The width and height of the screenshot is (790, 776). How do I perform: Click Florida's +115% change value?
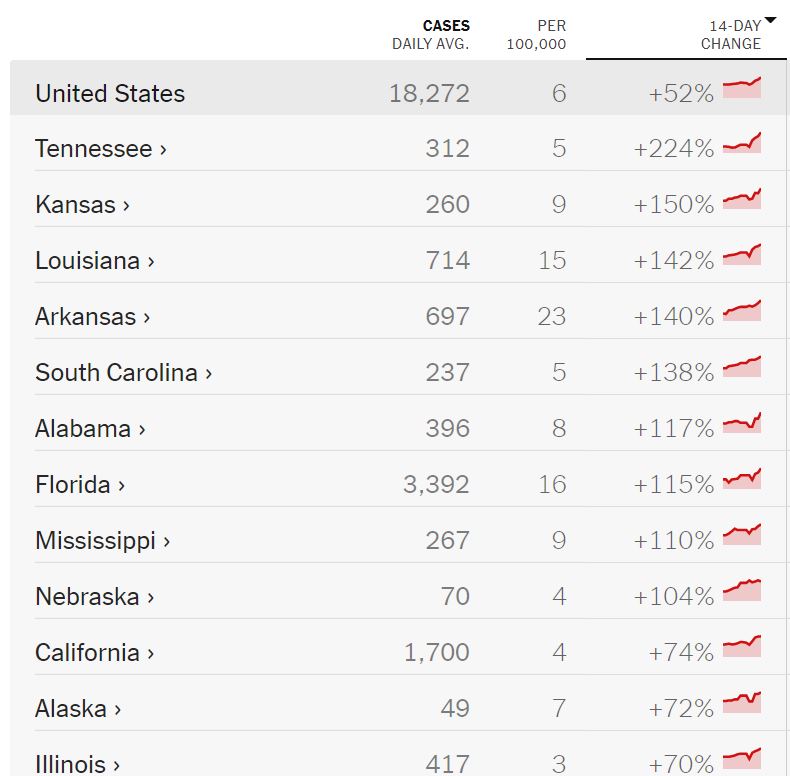click(673, 485)
